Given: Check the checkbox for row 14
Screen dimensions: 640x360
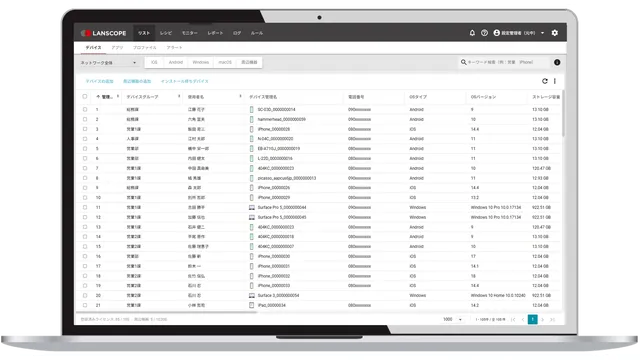Looking at the screenshot, I should [x=85, y=237].
